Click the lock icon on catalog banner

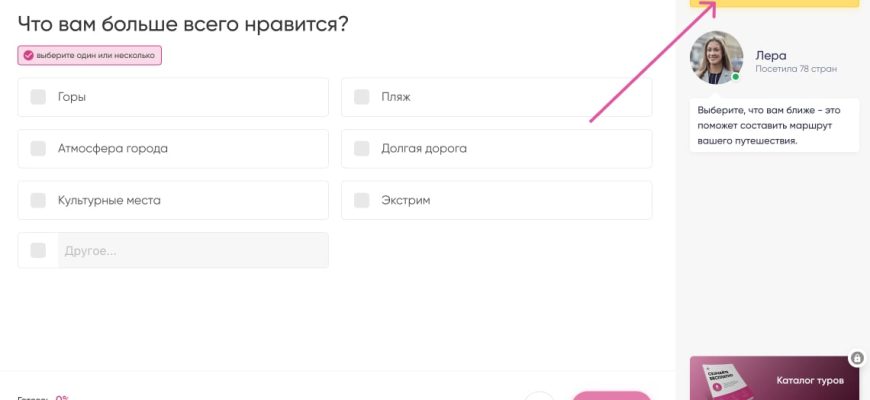click(857, 358)
